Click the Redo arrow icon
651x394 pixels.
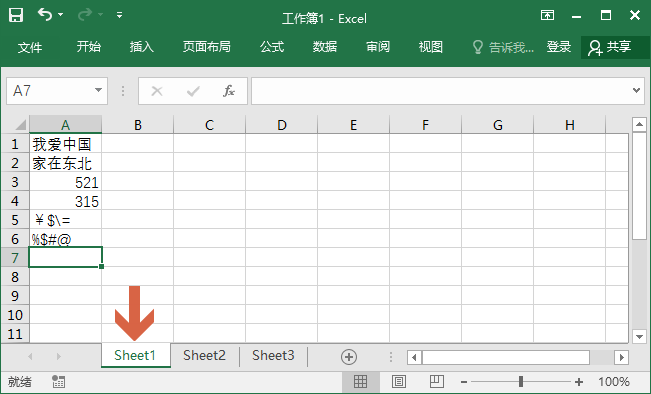pos(85,15)
